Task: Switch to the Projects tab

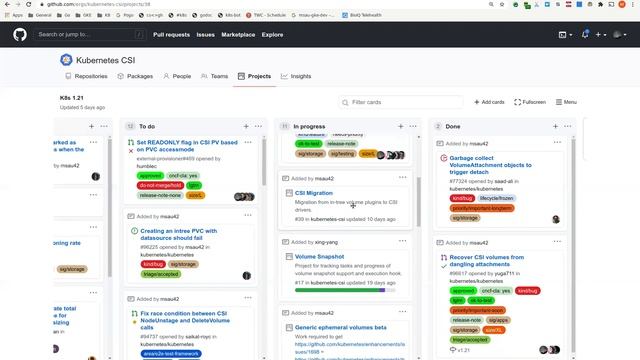Action: click(x=254, y=76)
